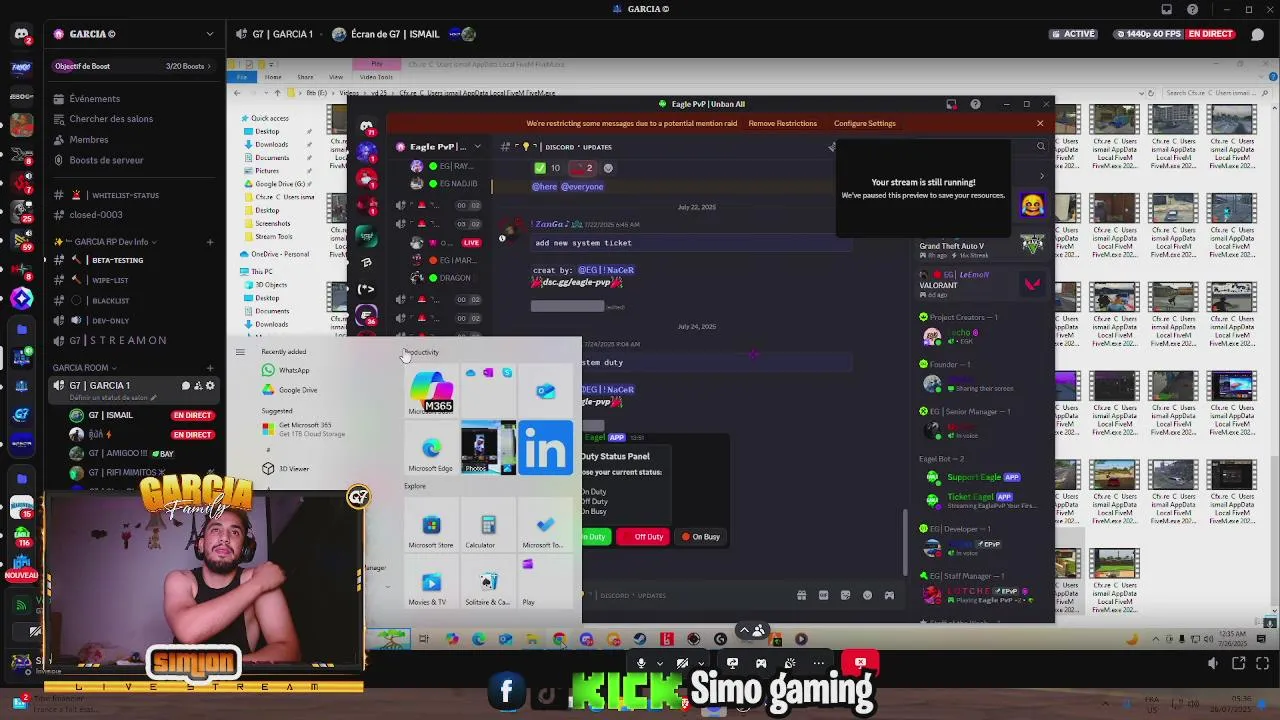Click Chrome icon on the streamed taskbar
This screenshot has width=1280, height=720.
(559, 640)
